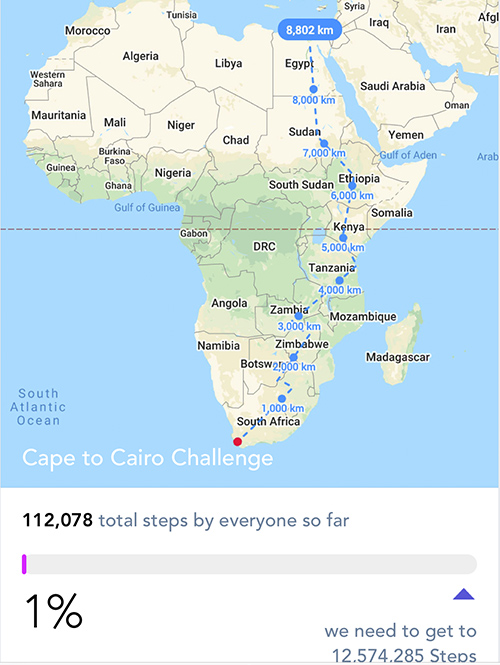
Task: Click the 6,000 km milestone dot in Ethiopia
Action: click(352, 186)
